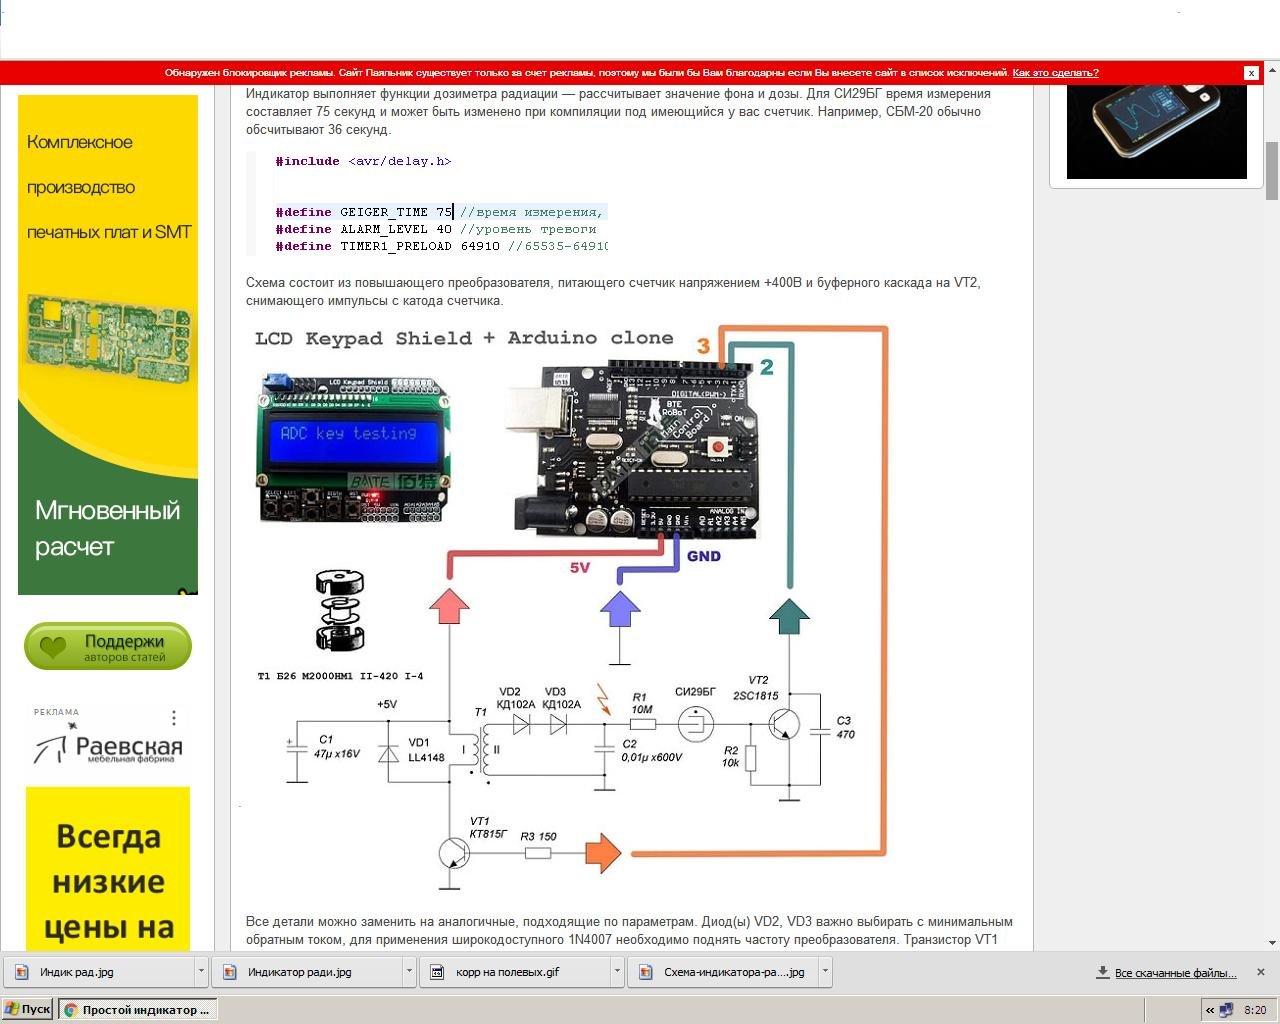Open dropdown for 'Схема-индикатора-ра....jpg' download
Image resolution: width=1280 pixels, height=1024 pixels.
825,971
